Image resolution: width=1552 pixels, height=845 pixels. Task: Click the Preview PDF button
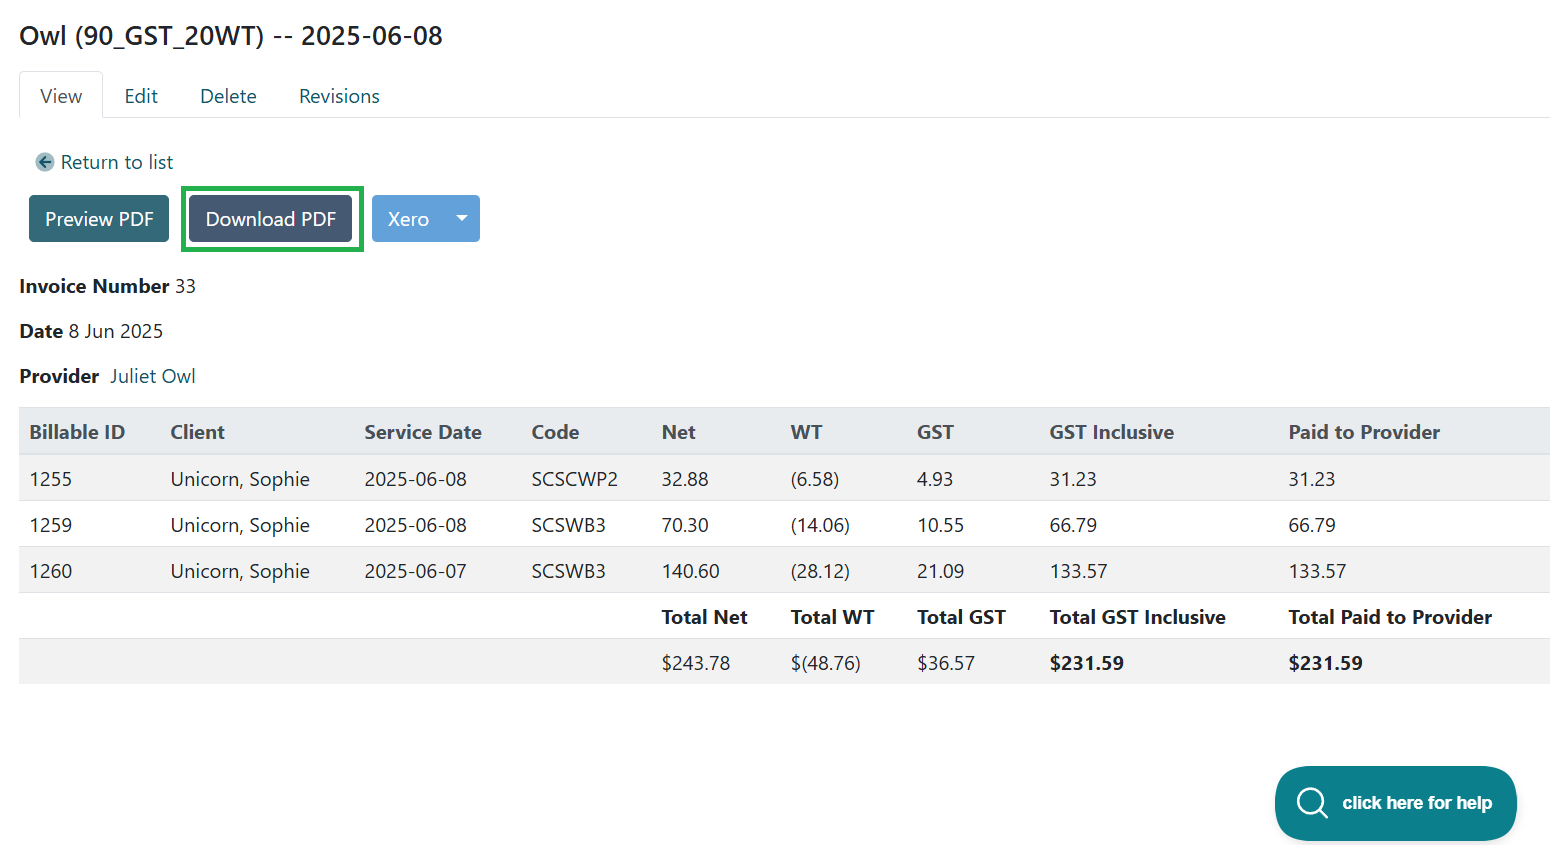click(99, 219)
